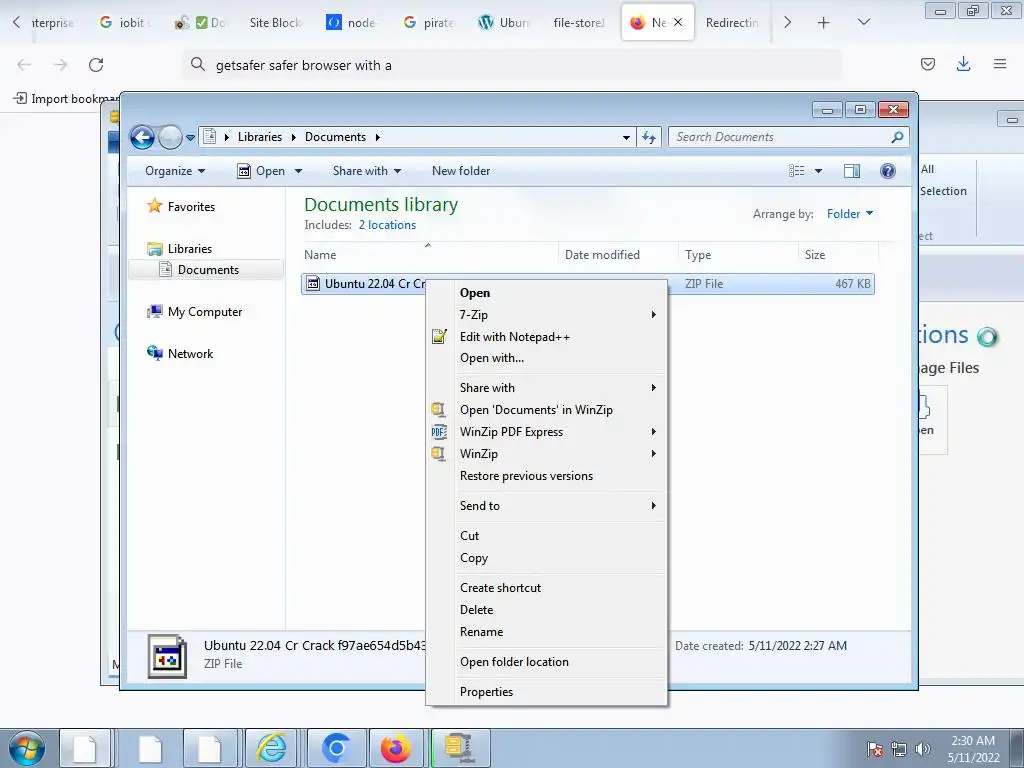The height and width of the screenshot is (768, 1024).
Task: Open recent locations dropdown arrow
Action: click(190, 138)
